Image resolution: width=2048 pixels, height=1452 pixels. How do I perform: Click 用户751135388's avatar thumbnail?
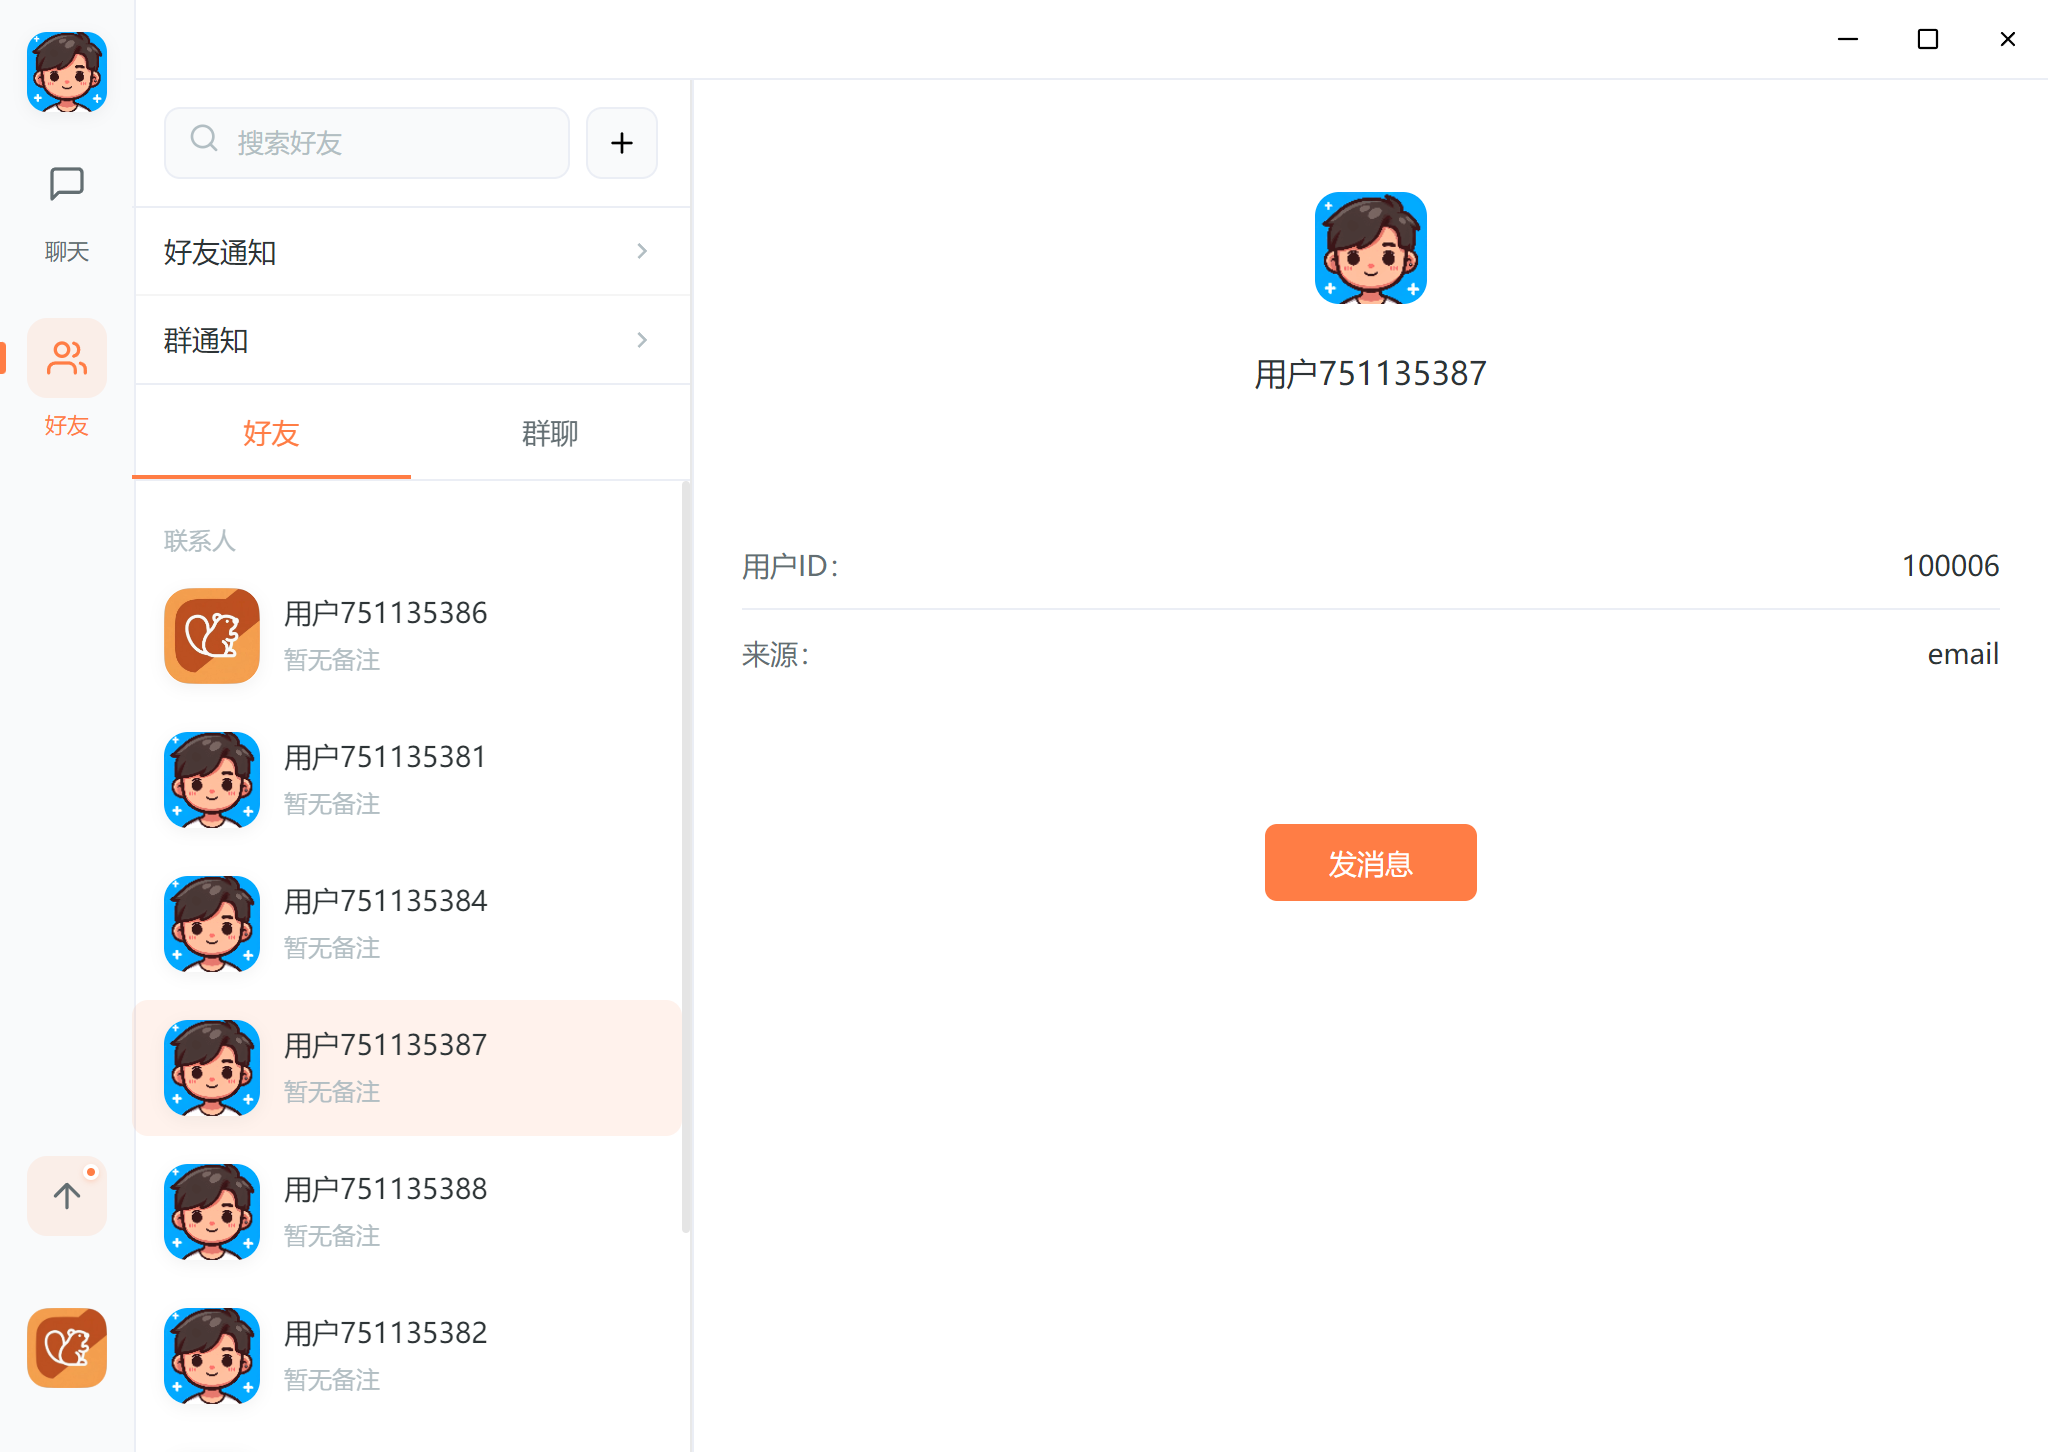click(x=211, y=1211)
